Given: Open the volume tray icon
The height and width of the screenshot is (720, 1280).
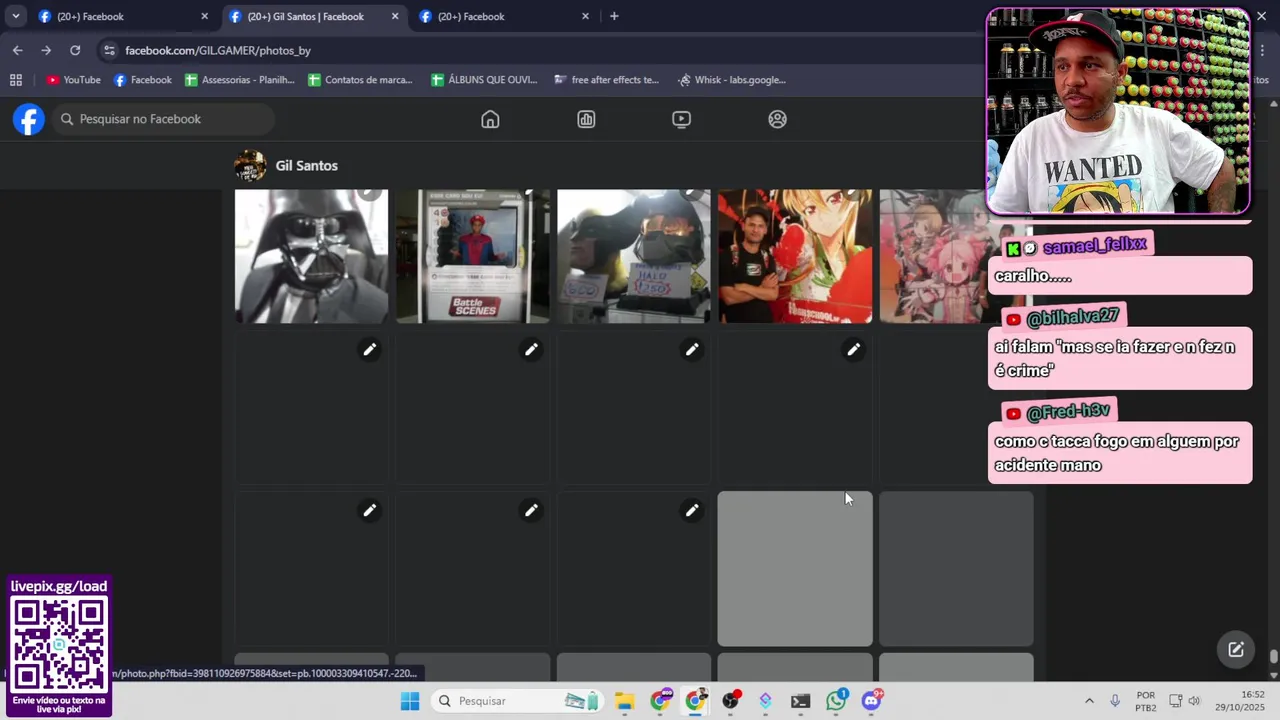Looking at the screenshot, I should [1194, 701].
